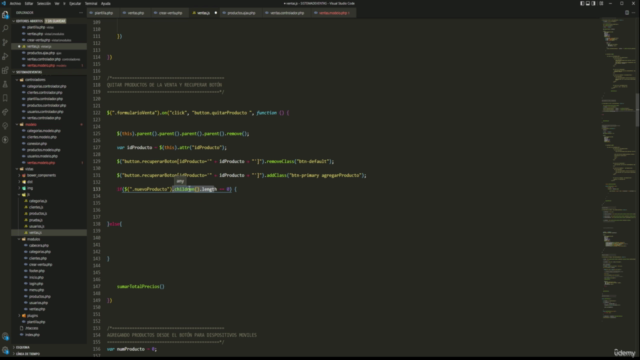Open the Testing flask icon
The image size is (640, 360).
(5, 84)
